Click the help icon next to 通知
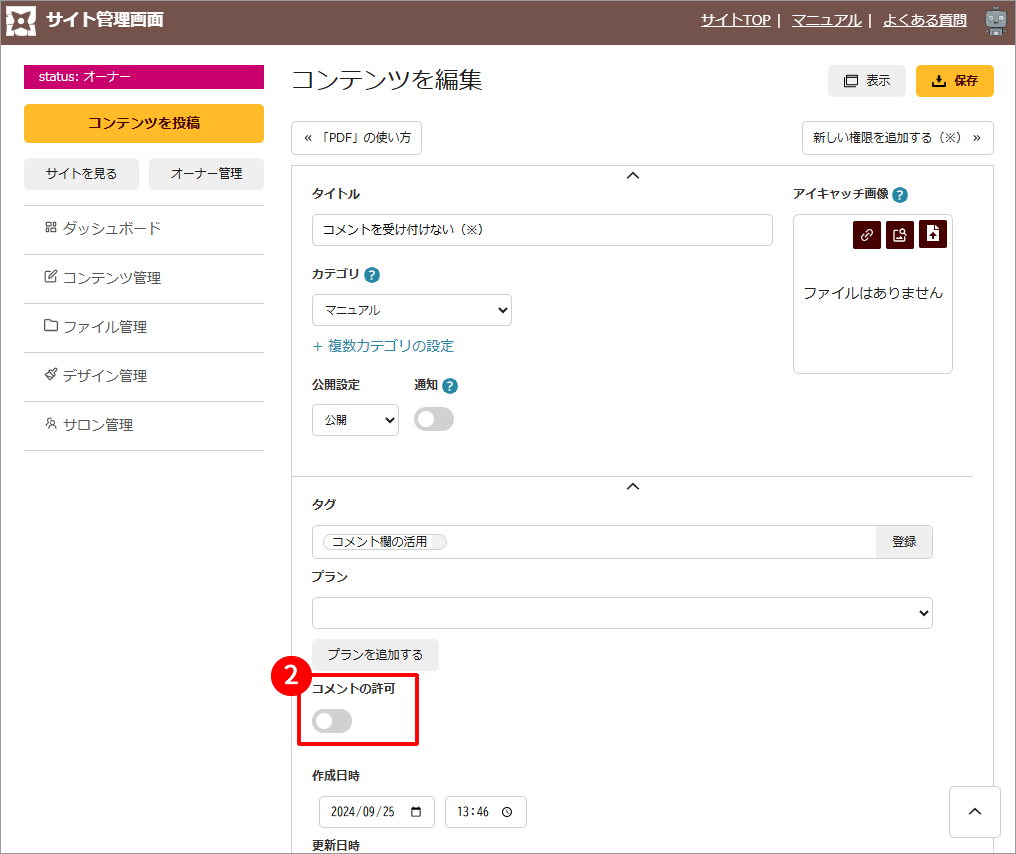The height and width of the screenshot is (854, 1016). click(450, 386)
